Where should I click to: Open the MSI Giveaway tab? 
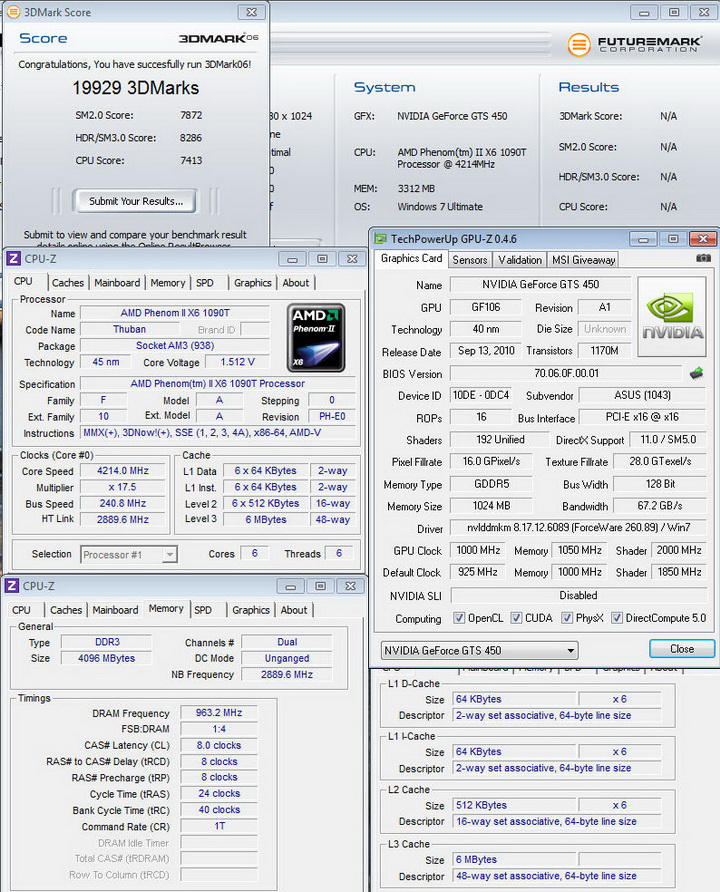584,260
